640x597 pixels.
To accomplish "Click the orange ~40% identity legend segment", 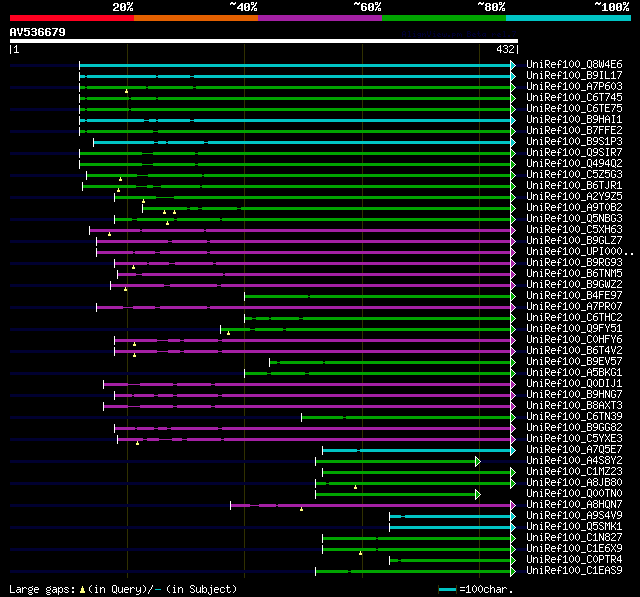I will pyautogui.click(x=196, y=18).
